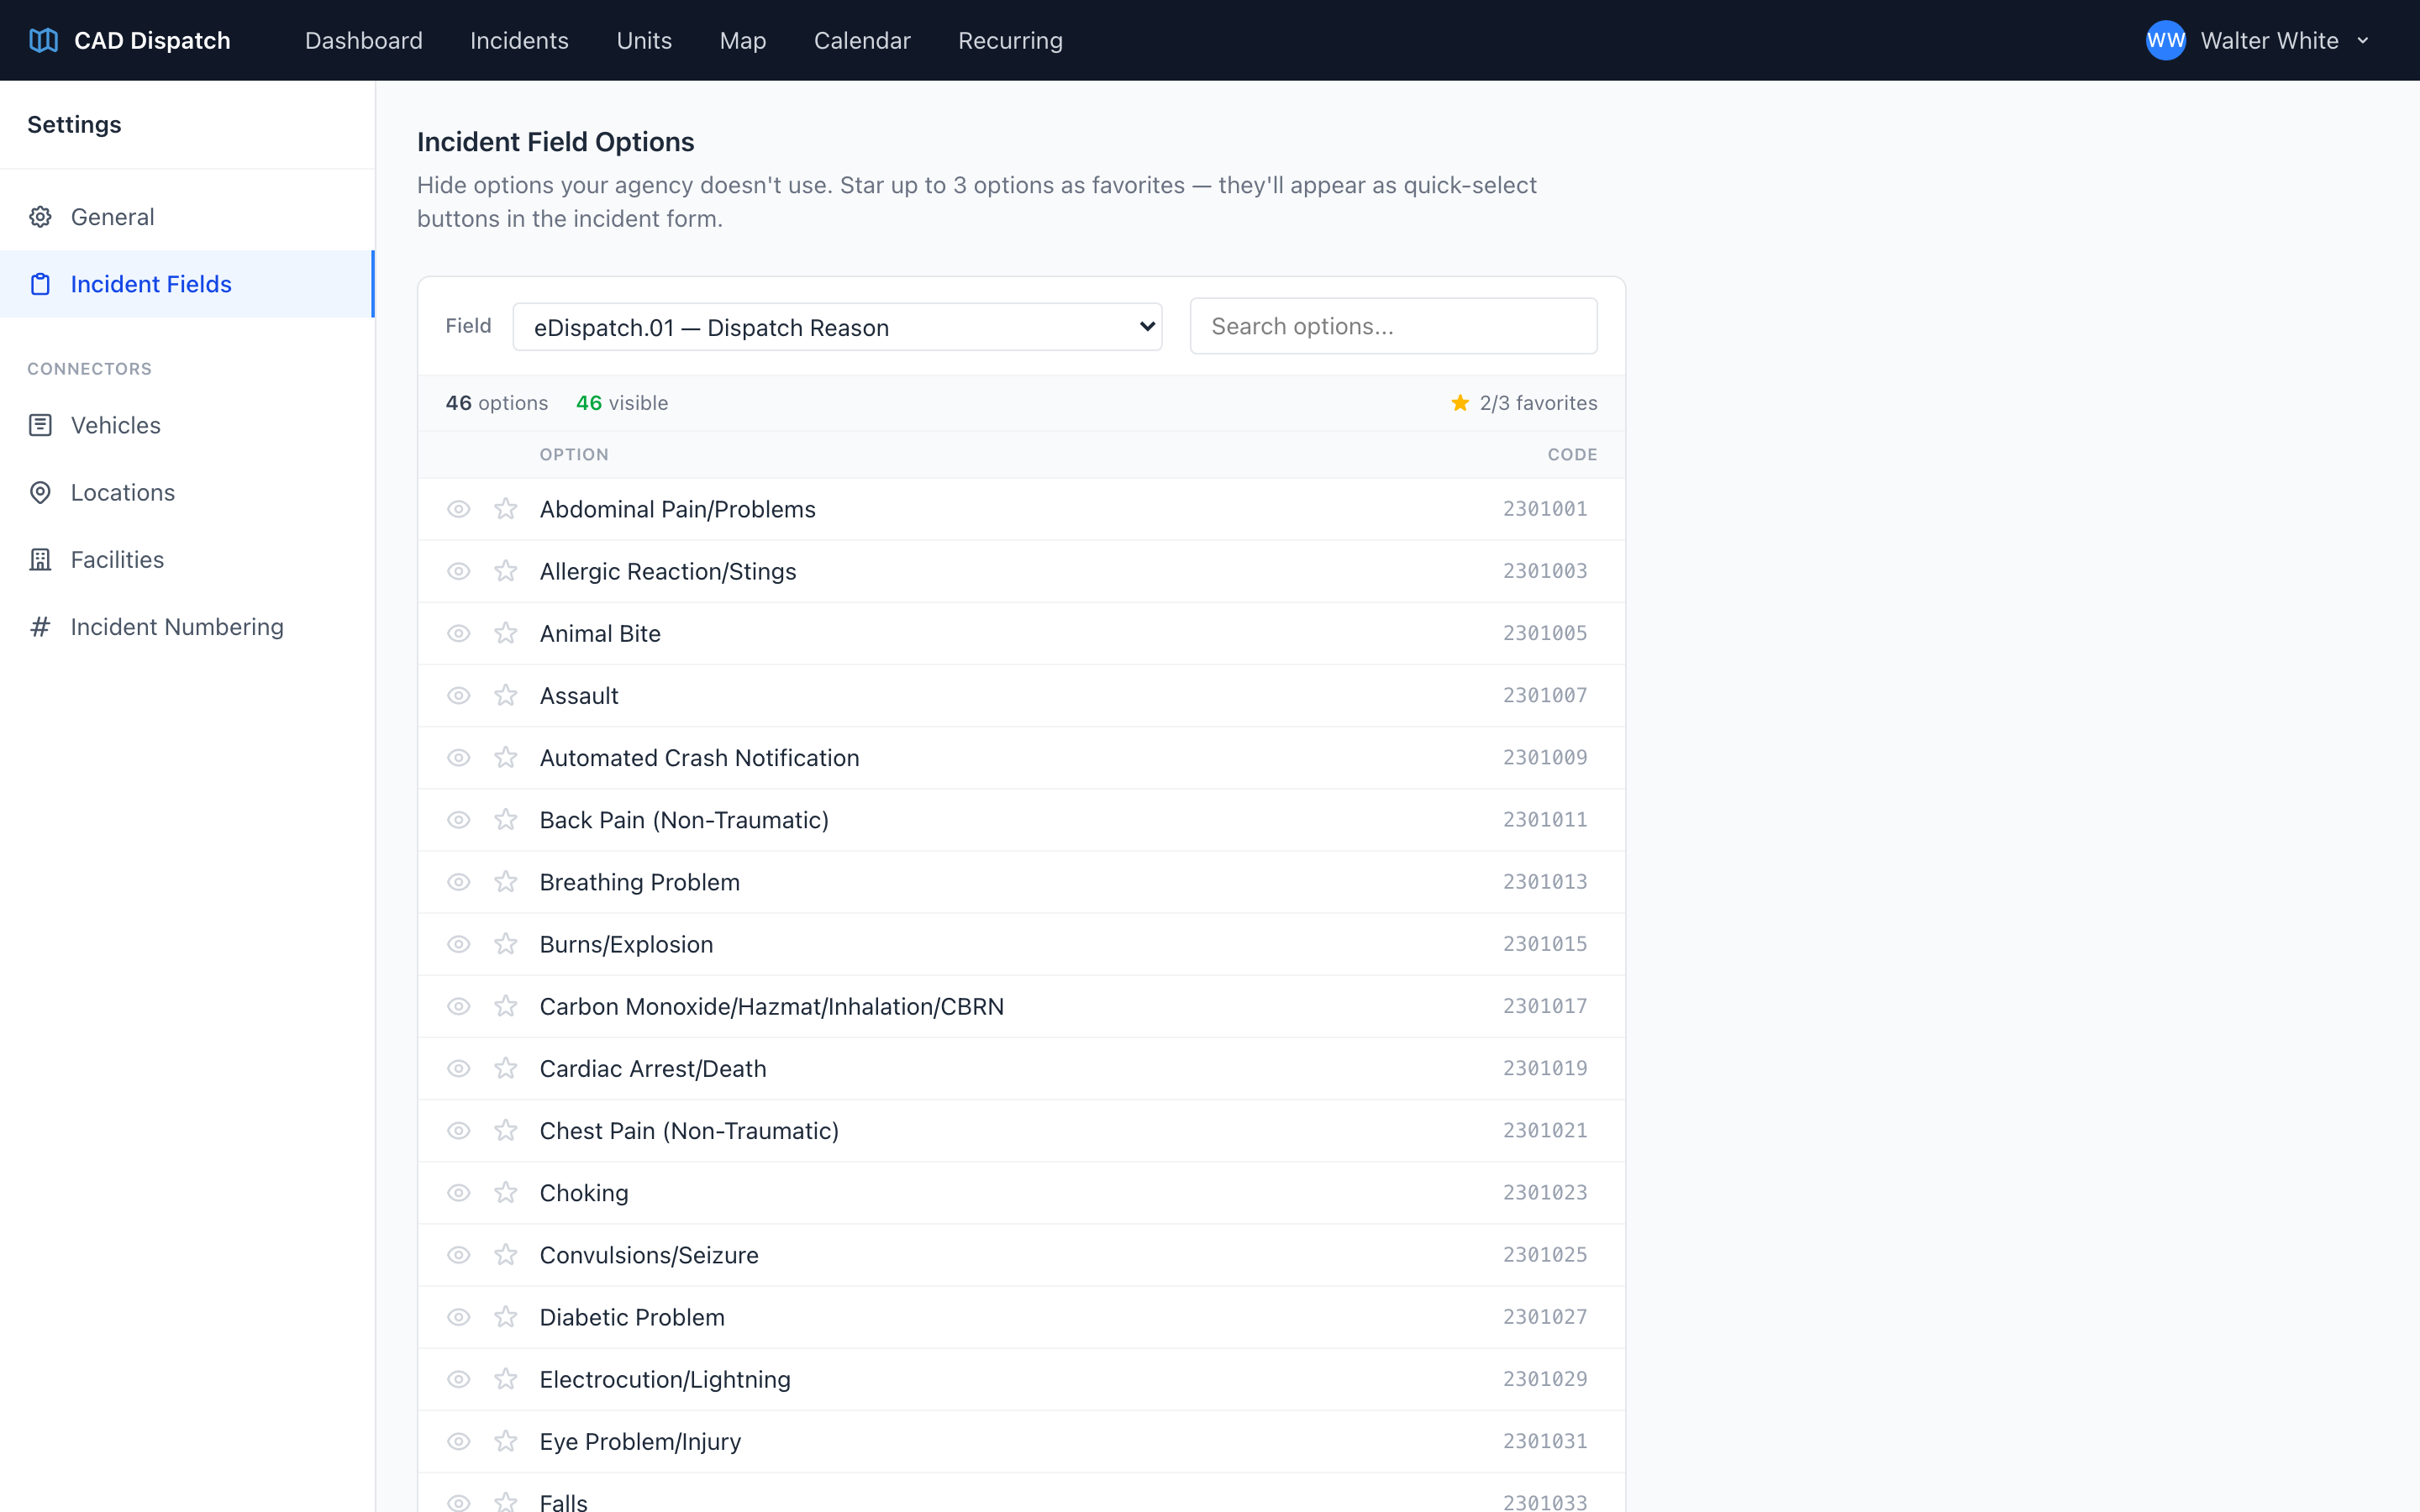The width and height of the screenshot is (2420, 1512).
Task: Click the CAD Dispatch brand title
Action: 152,40
